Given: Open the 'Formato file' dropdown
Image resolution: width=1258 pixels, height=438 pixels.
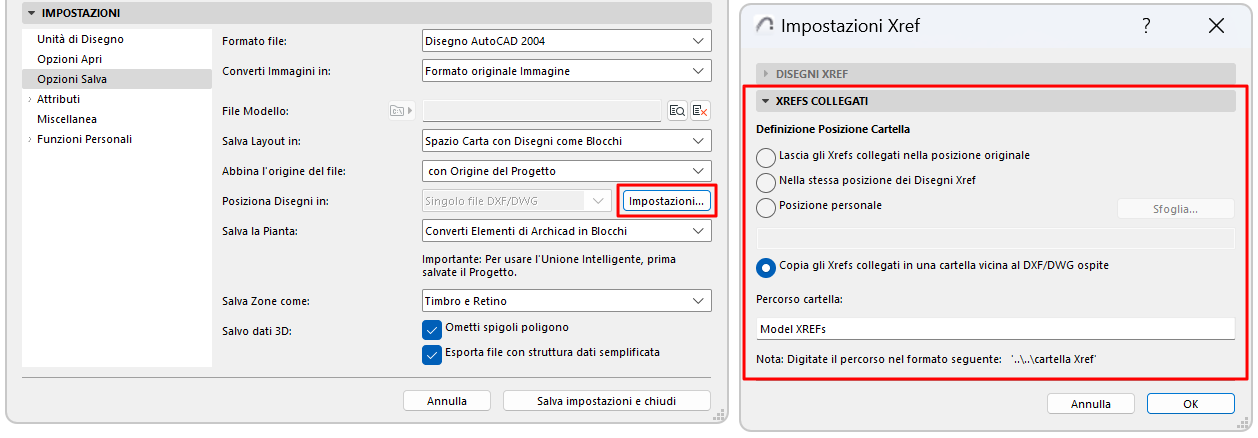Looking at the screenshot, I should coord(567,41).
